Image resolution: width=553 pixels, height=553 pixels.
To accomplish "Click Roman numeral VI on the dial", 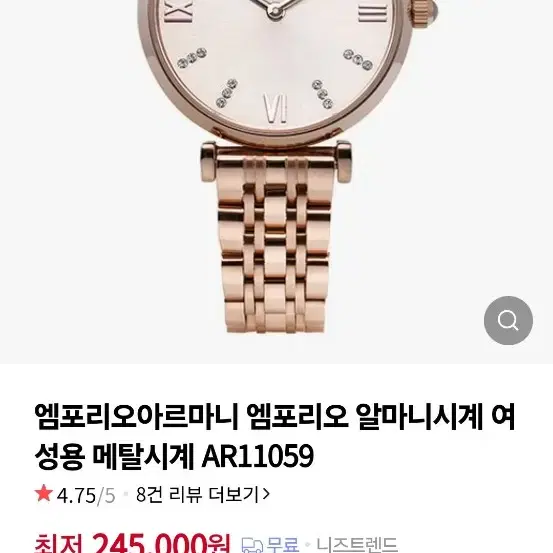I will [x=275, y=108].
